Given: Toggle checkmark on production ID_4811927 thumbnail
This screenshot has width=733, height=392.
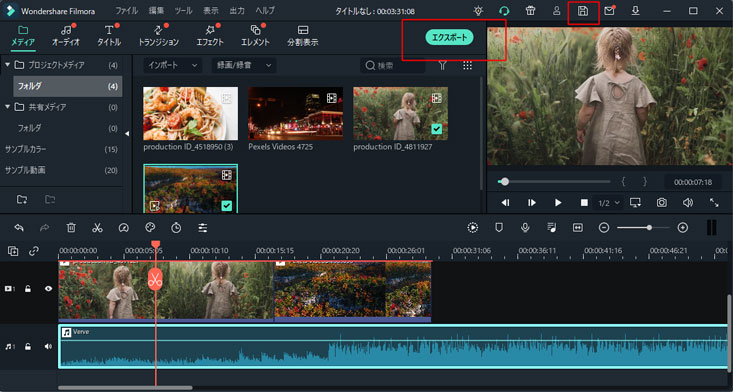Looking at the screenshot, I should pos(437,128).
